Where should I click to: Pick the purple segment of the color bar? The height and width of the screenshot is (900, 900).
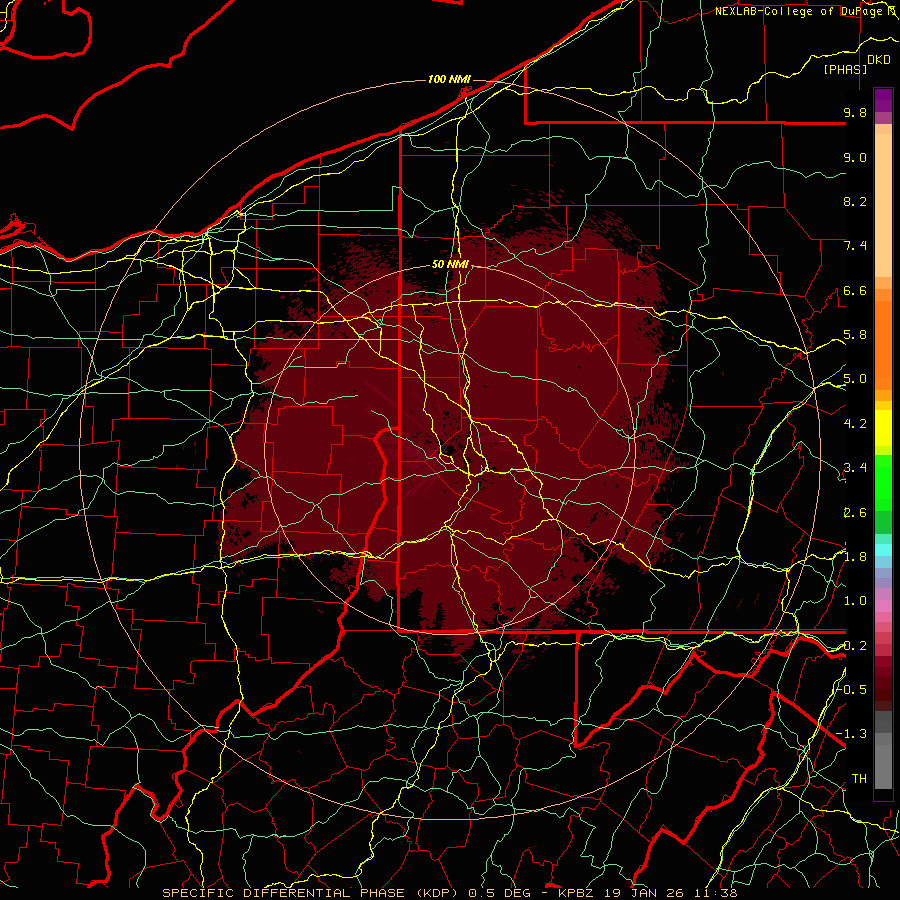pos(883,100)
